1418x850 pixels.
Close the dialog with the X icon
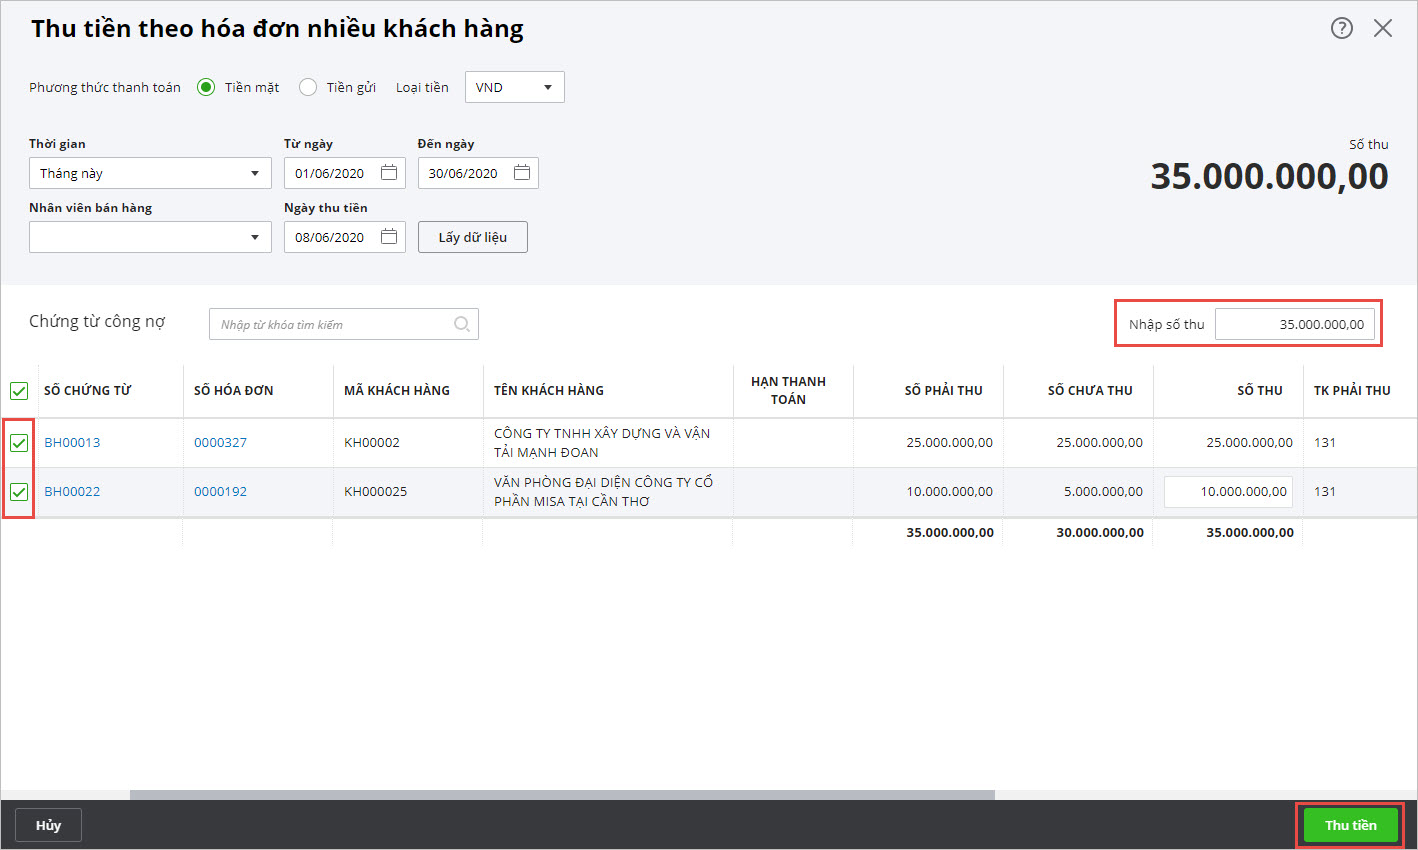pyautogui.click(x=1383, y=28)
